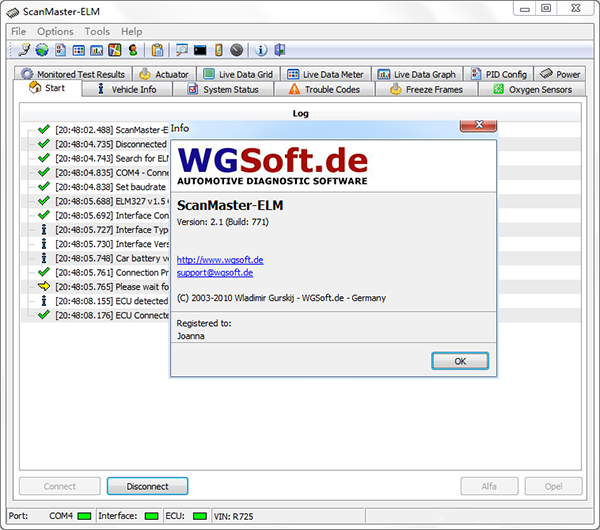Close the Info dialog with X
600x530 pixels.
478,126
